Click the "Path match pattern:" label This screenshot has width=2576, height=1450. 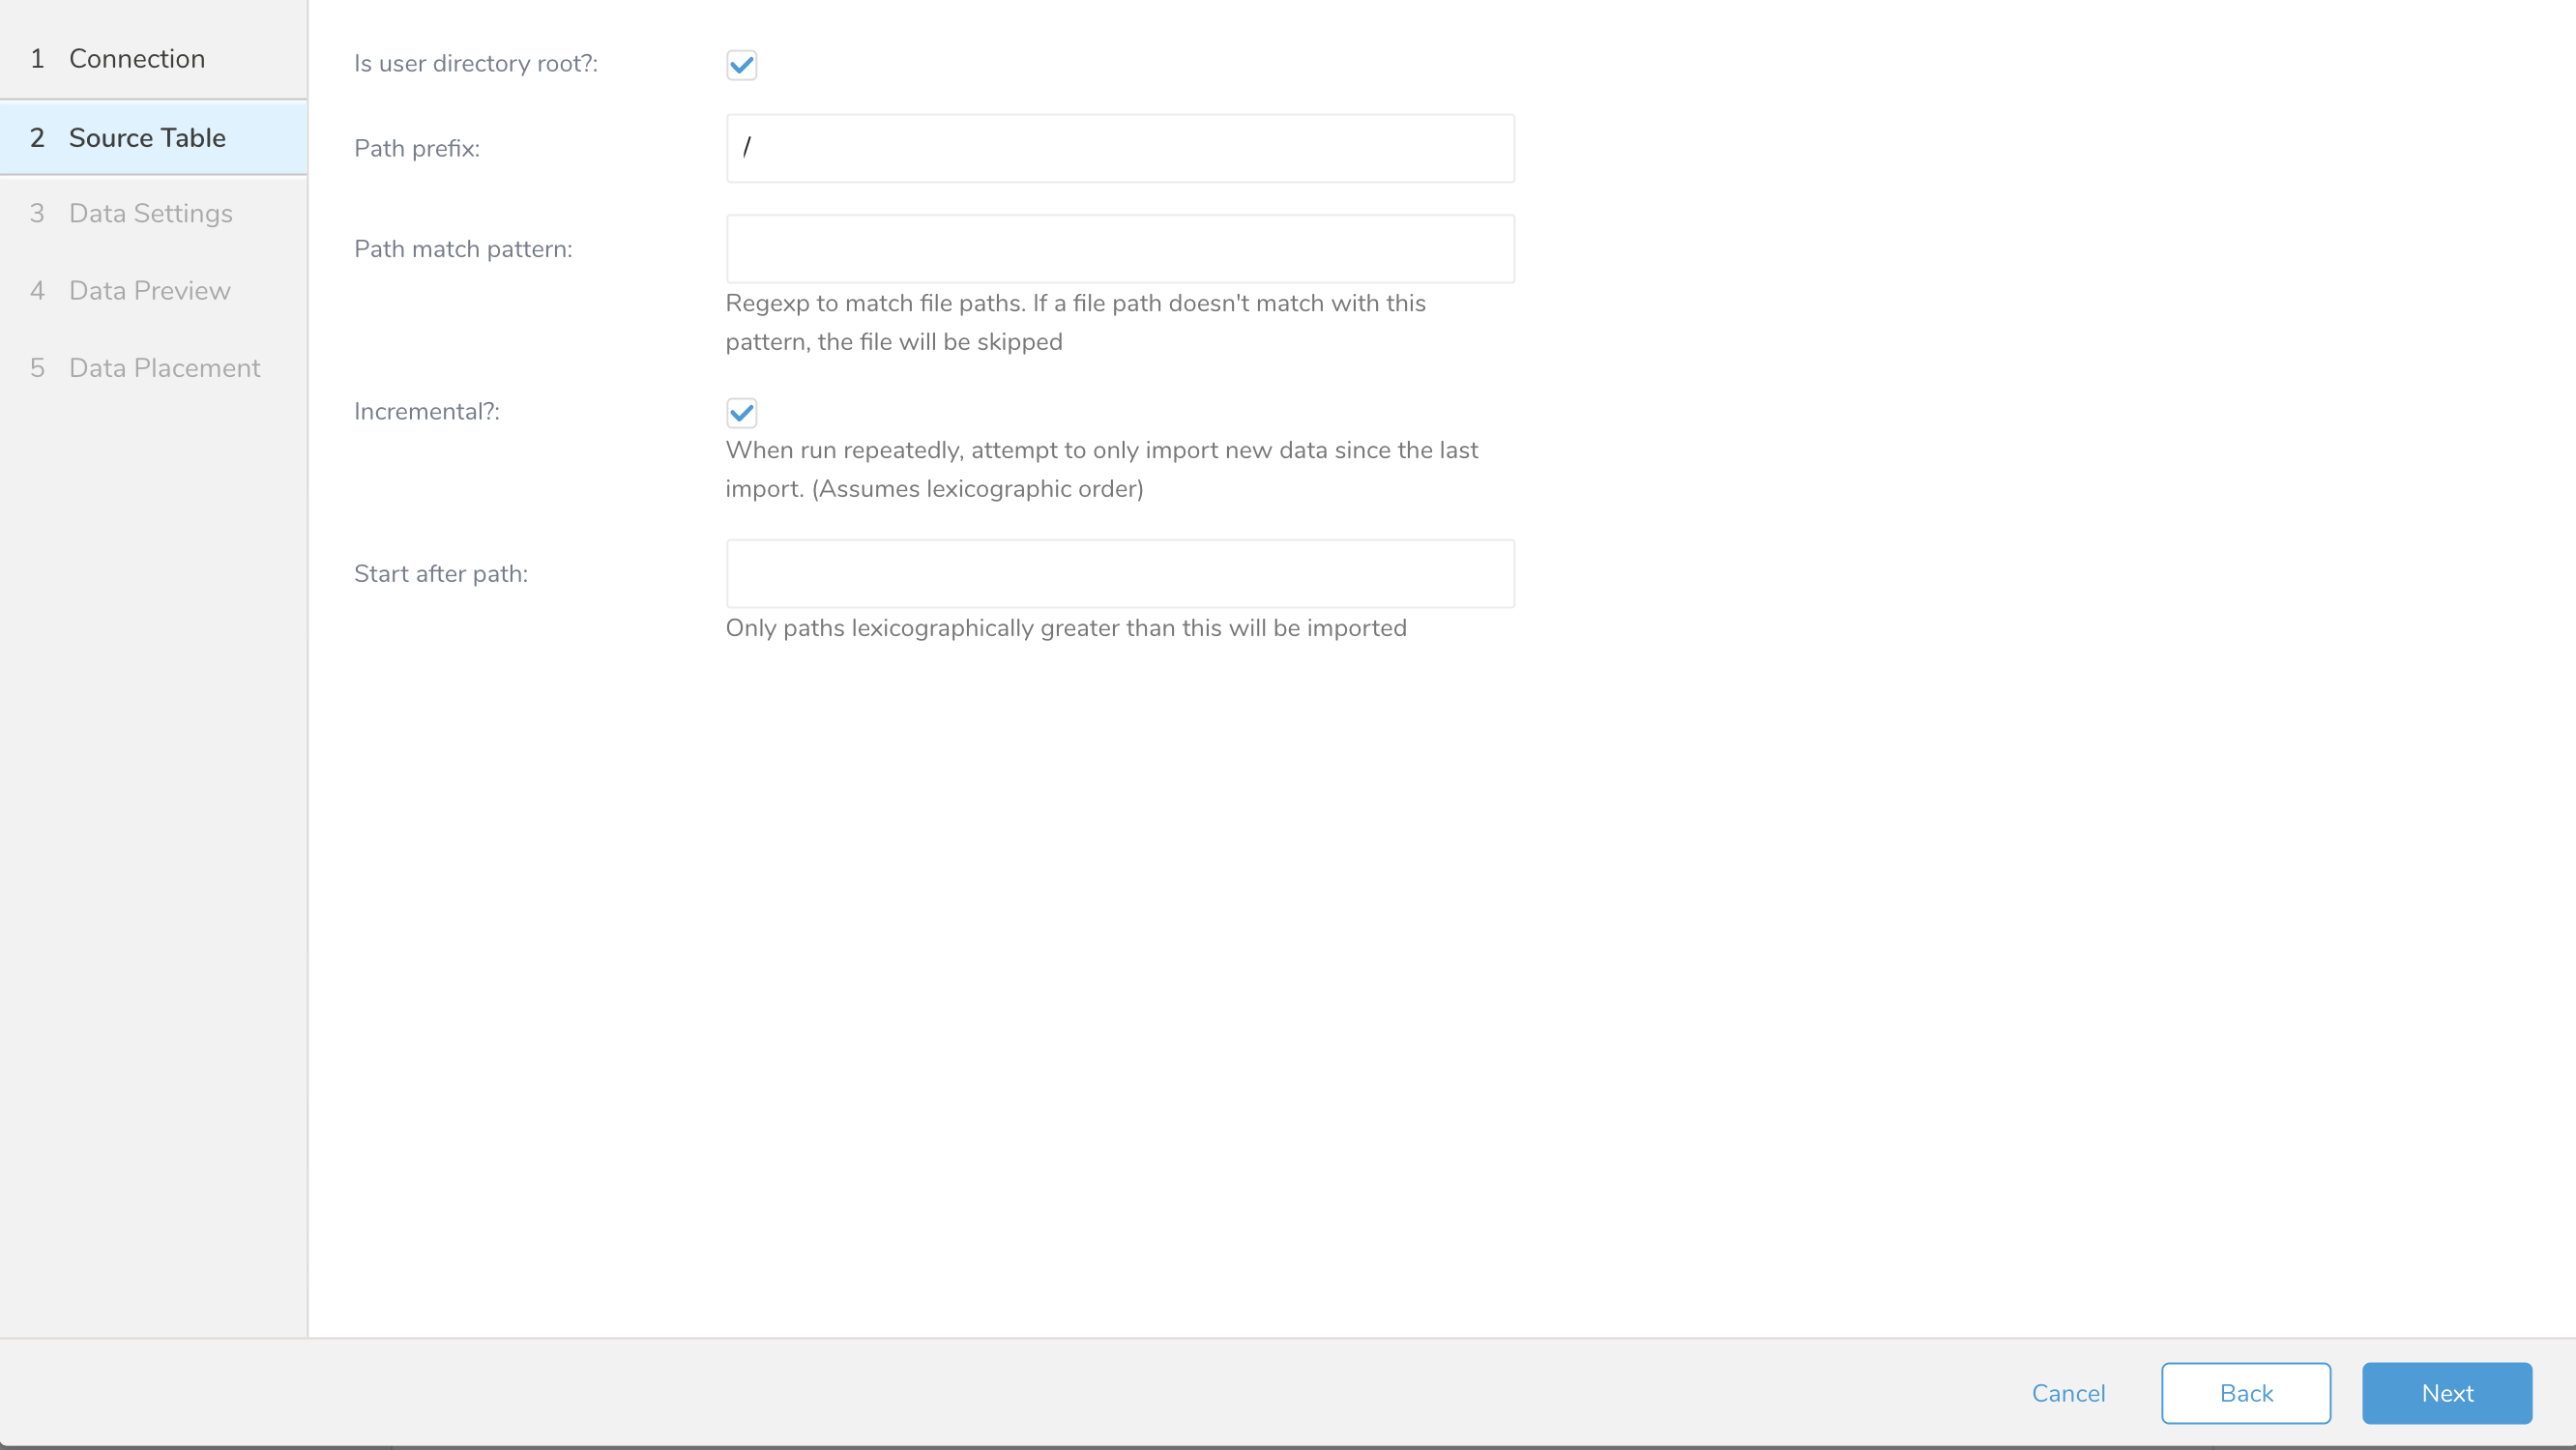(463, 249)
